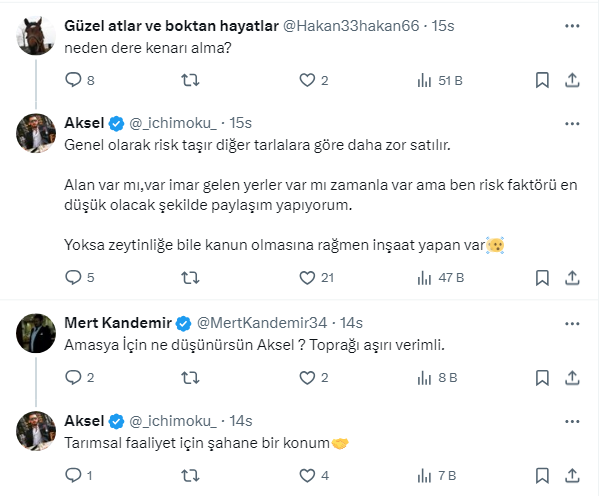This screenshot has width=600, height=496.
Task: Open more options on Aksel's first tweet
Action: (574, 123)
